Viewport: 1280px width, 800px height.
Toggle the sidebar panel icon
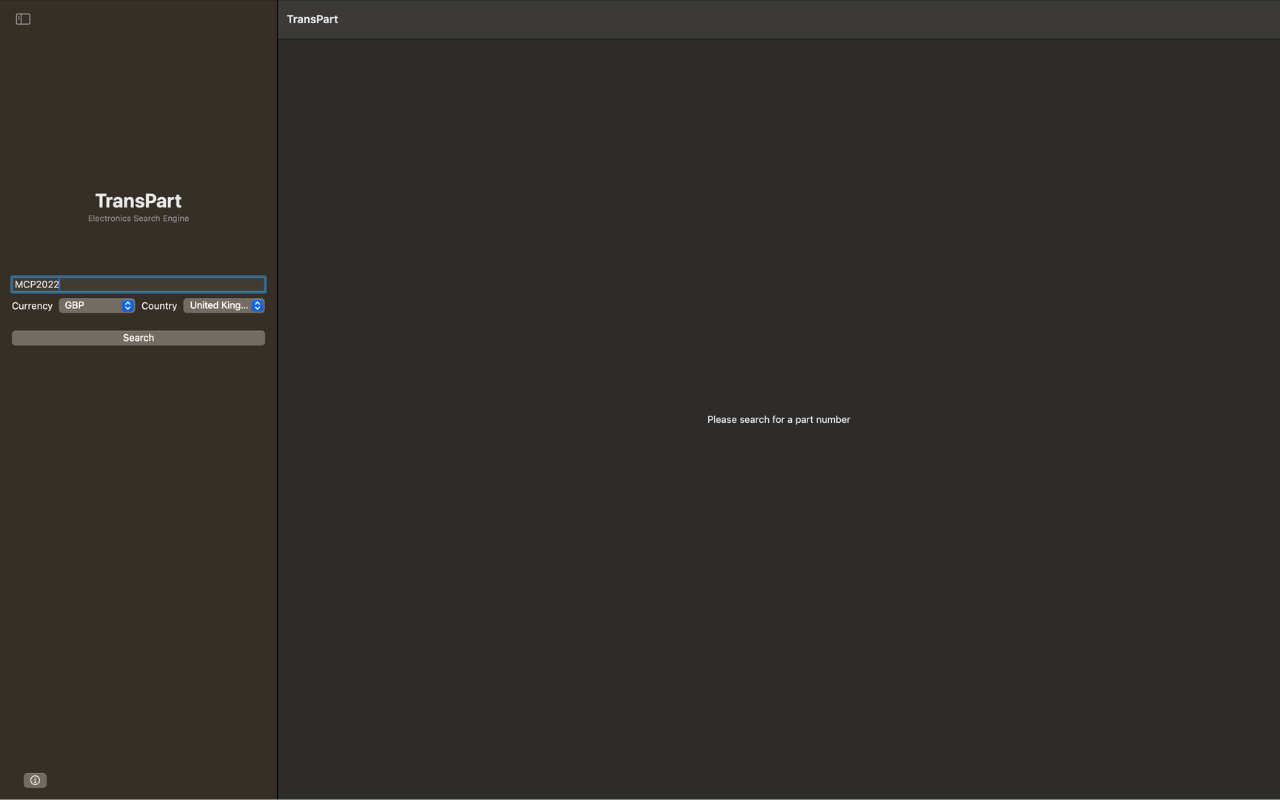point(23,19)
